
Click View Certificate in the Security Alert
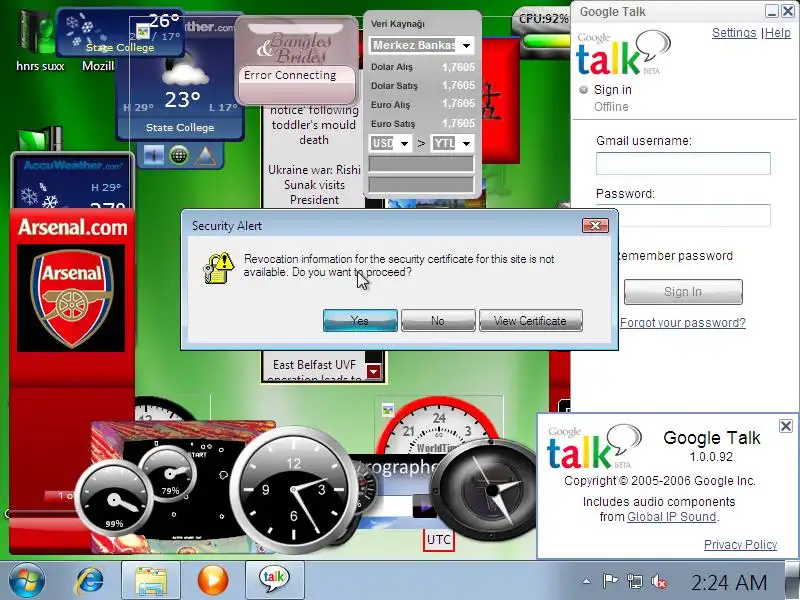pyautogui.click(x=531, y=320)
